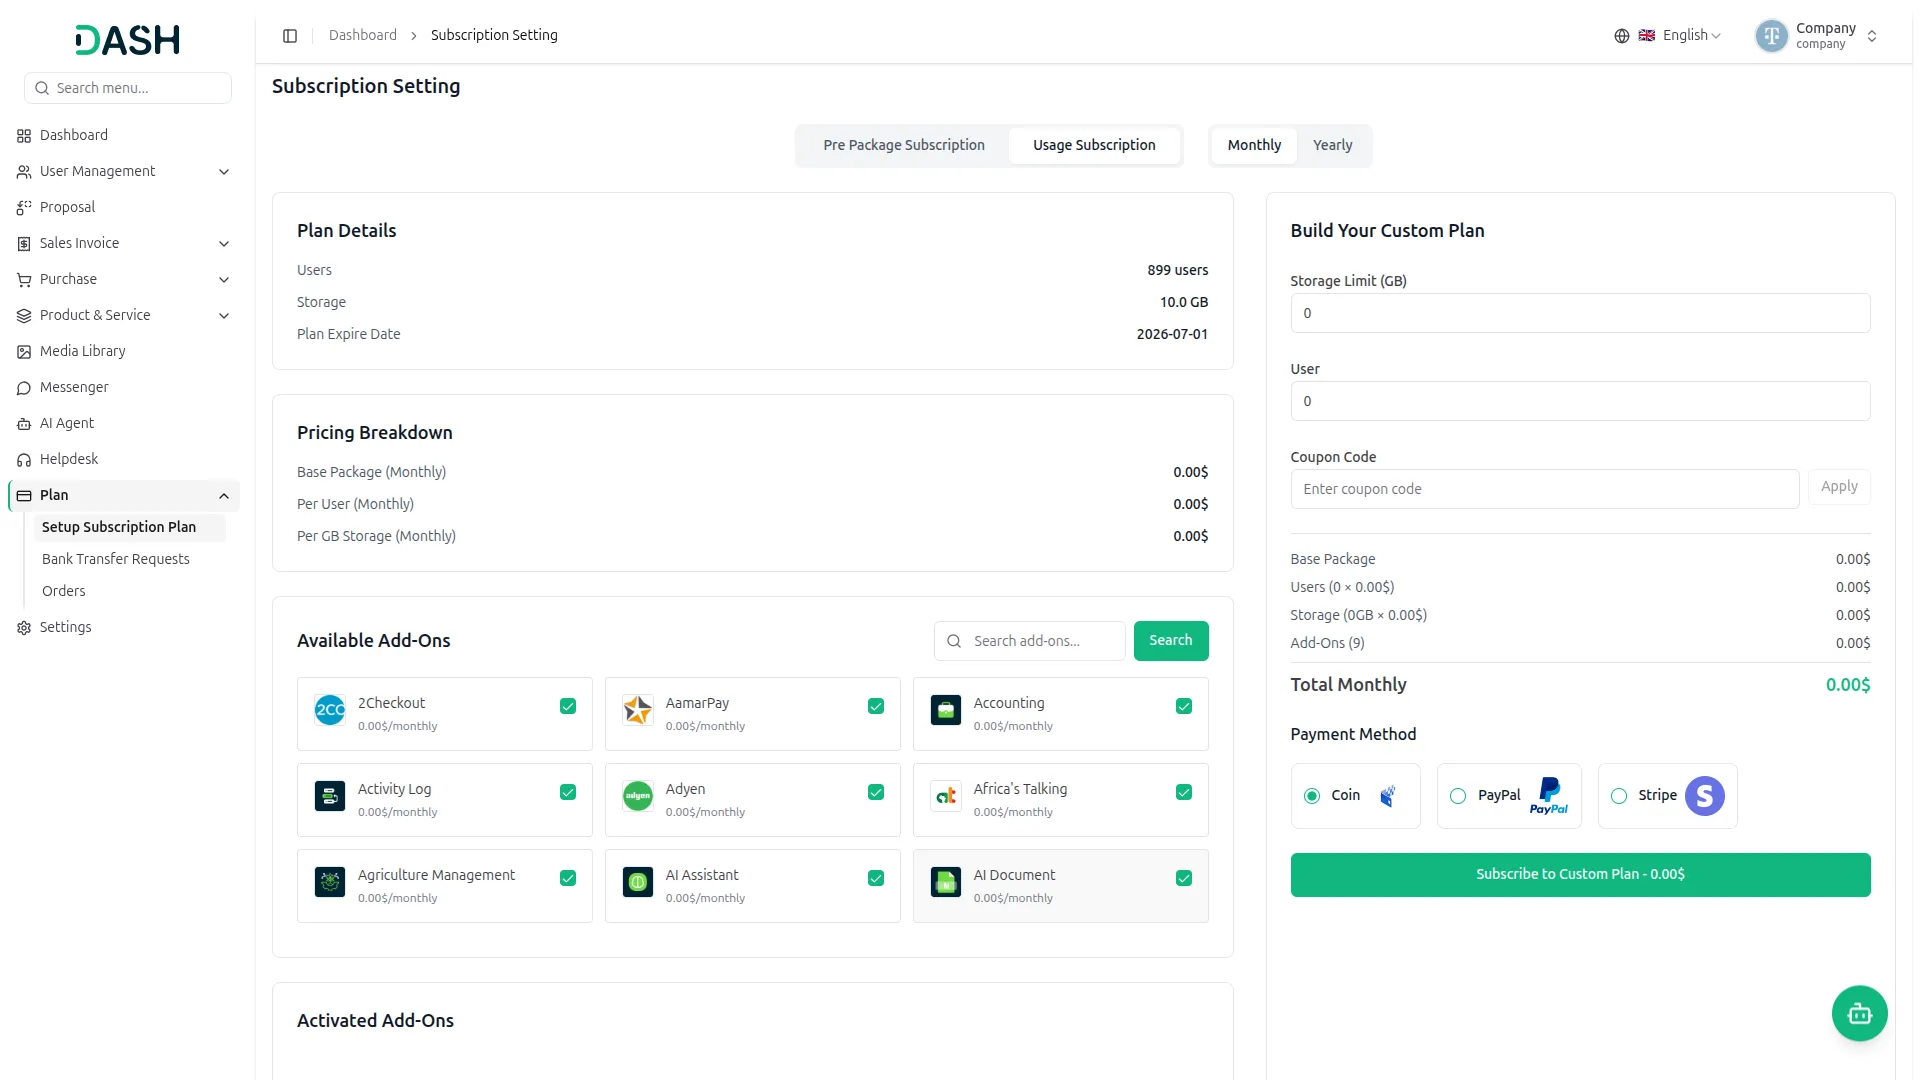
Task: Click the Accounting add-on icon
Action: tap(946, 710)
